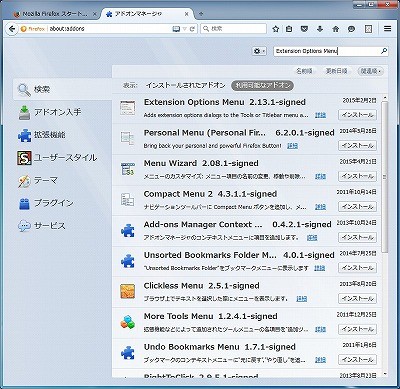Install Personal Menu add-on

pos(357,145)
